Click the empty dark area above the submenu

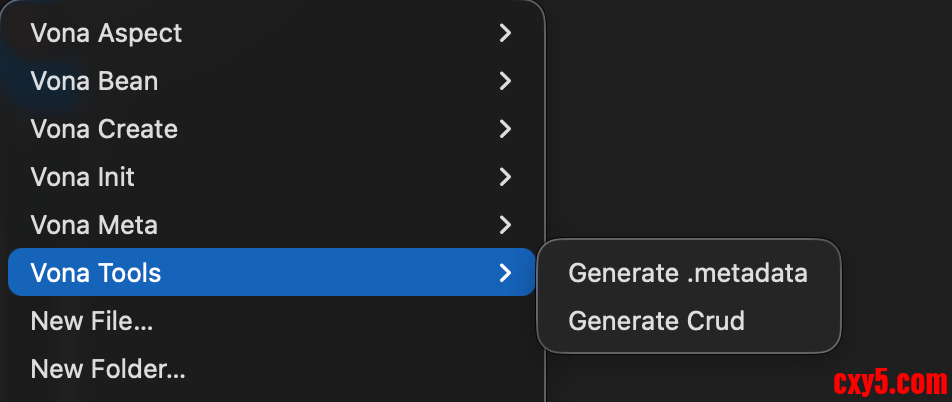(x=740, y=120)
